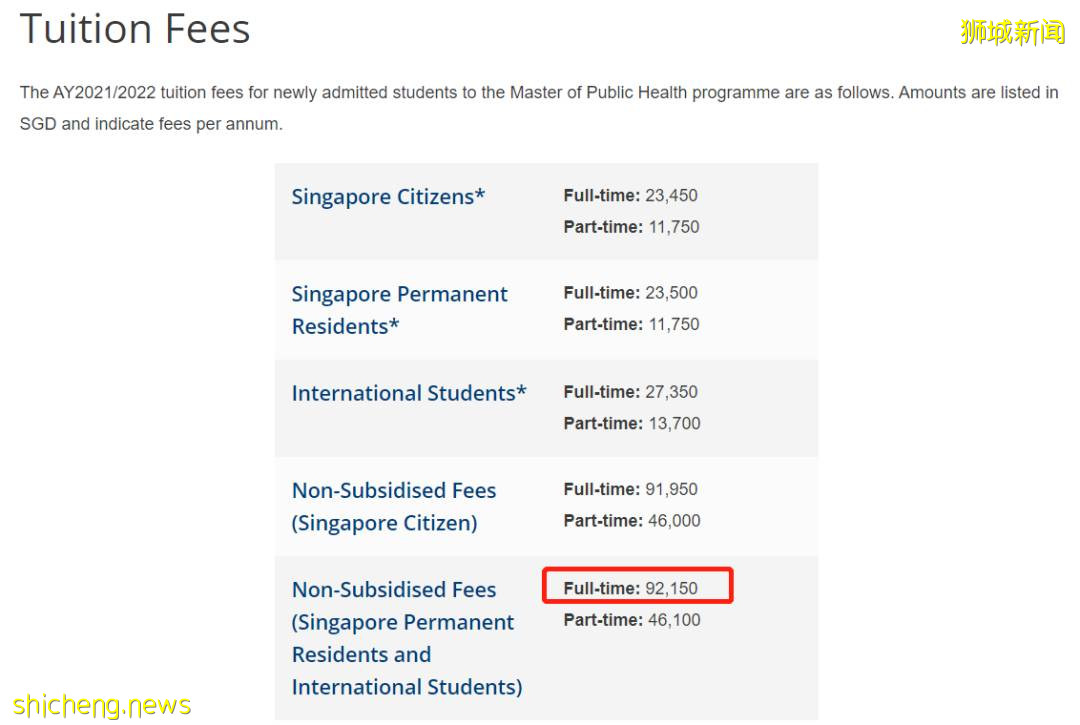Viewport: 1080px width, 725px height.
Task: Click the Full-time 23,450 fee text
Action: coord(630,196)
